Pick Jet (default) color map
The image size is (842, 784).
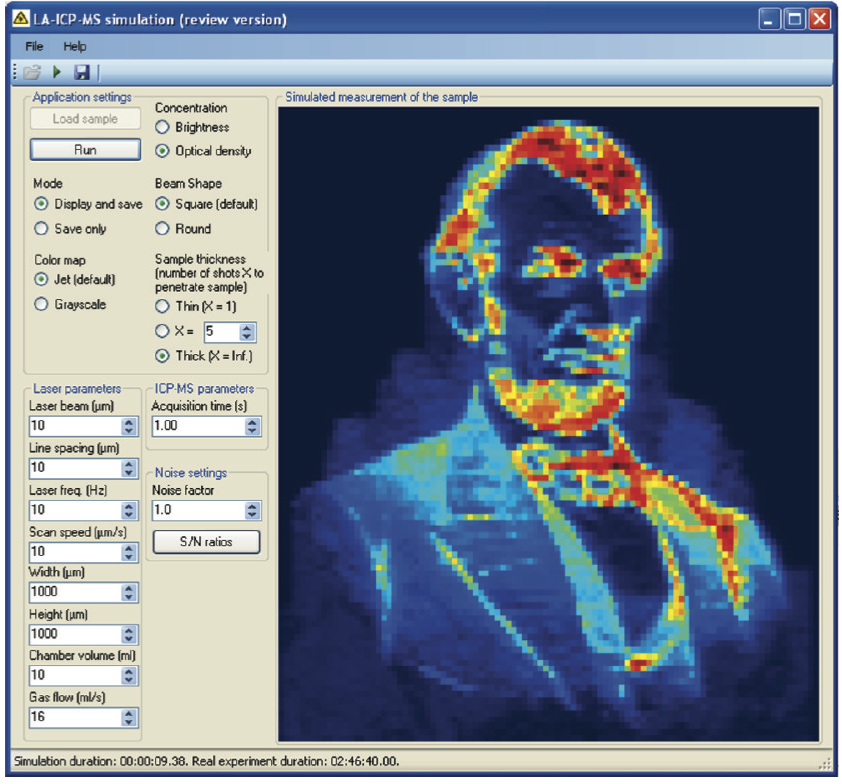(41, 279)
